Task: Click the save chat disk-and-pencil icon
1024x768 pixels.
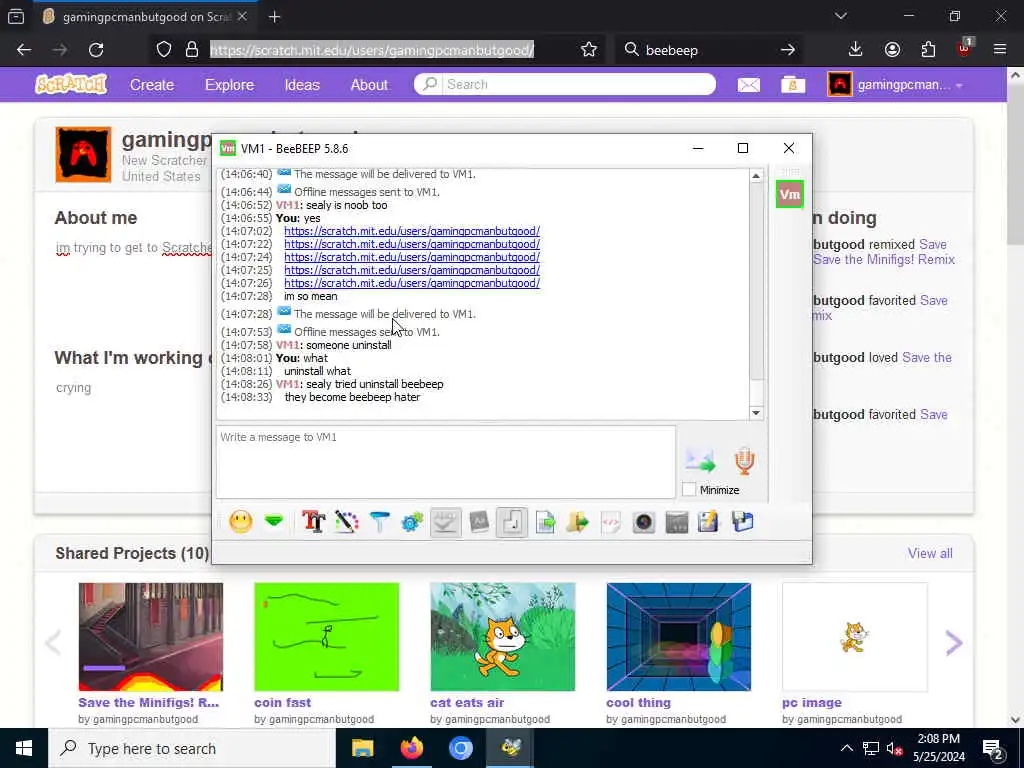Action: (709, 522)
